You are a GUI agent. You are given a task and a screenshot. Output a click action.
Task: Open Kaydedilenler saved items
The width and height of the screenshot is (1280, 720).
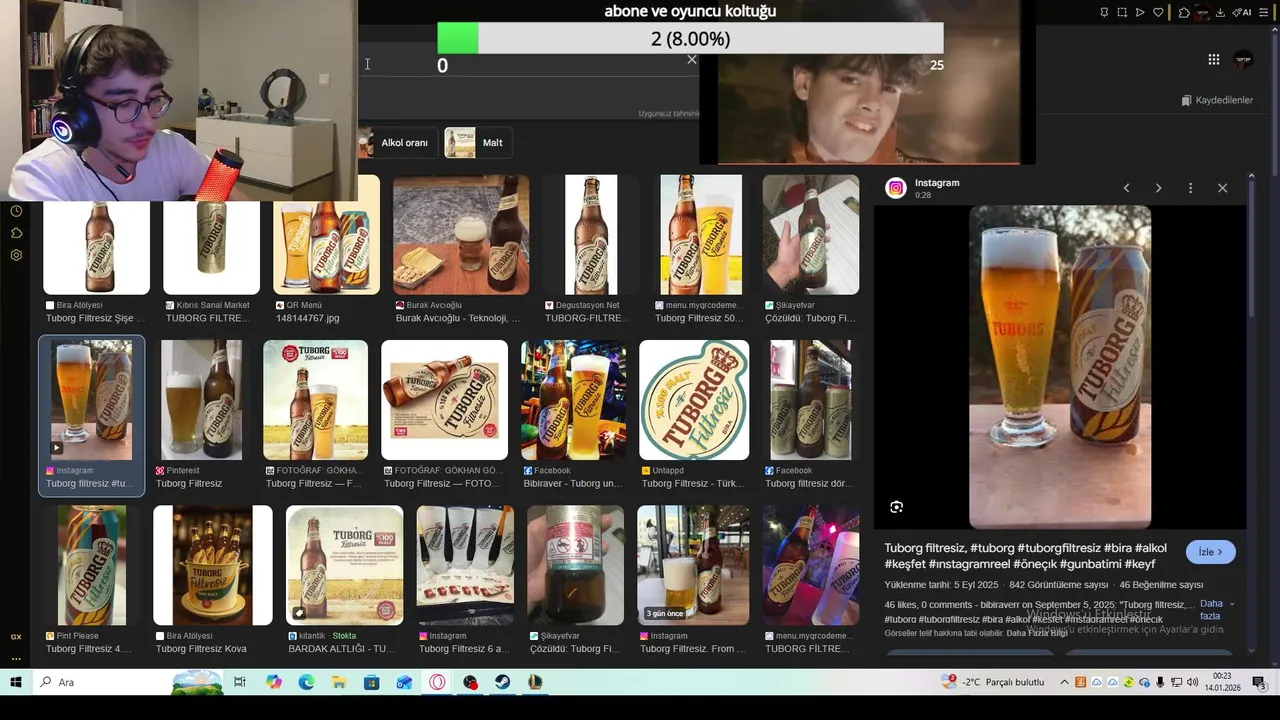tap(1217, 100)
